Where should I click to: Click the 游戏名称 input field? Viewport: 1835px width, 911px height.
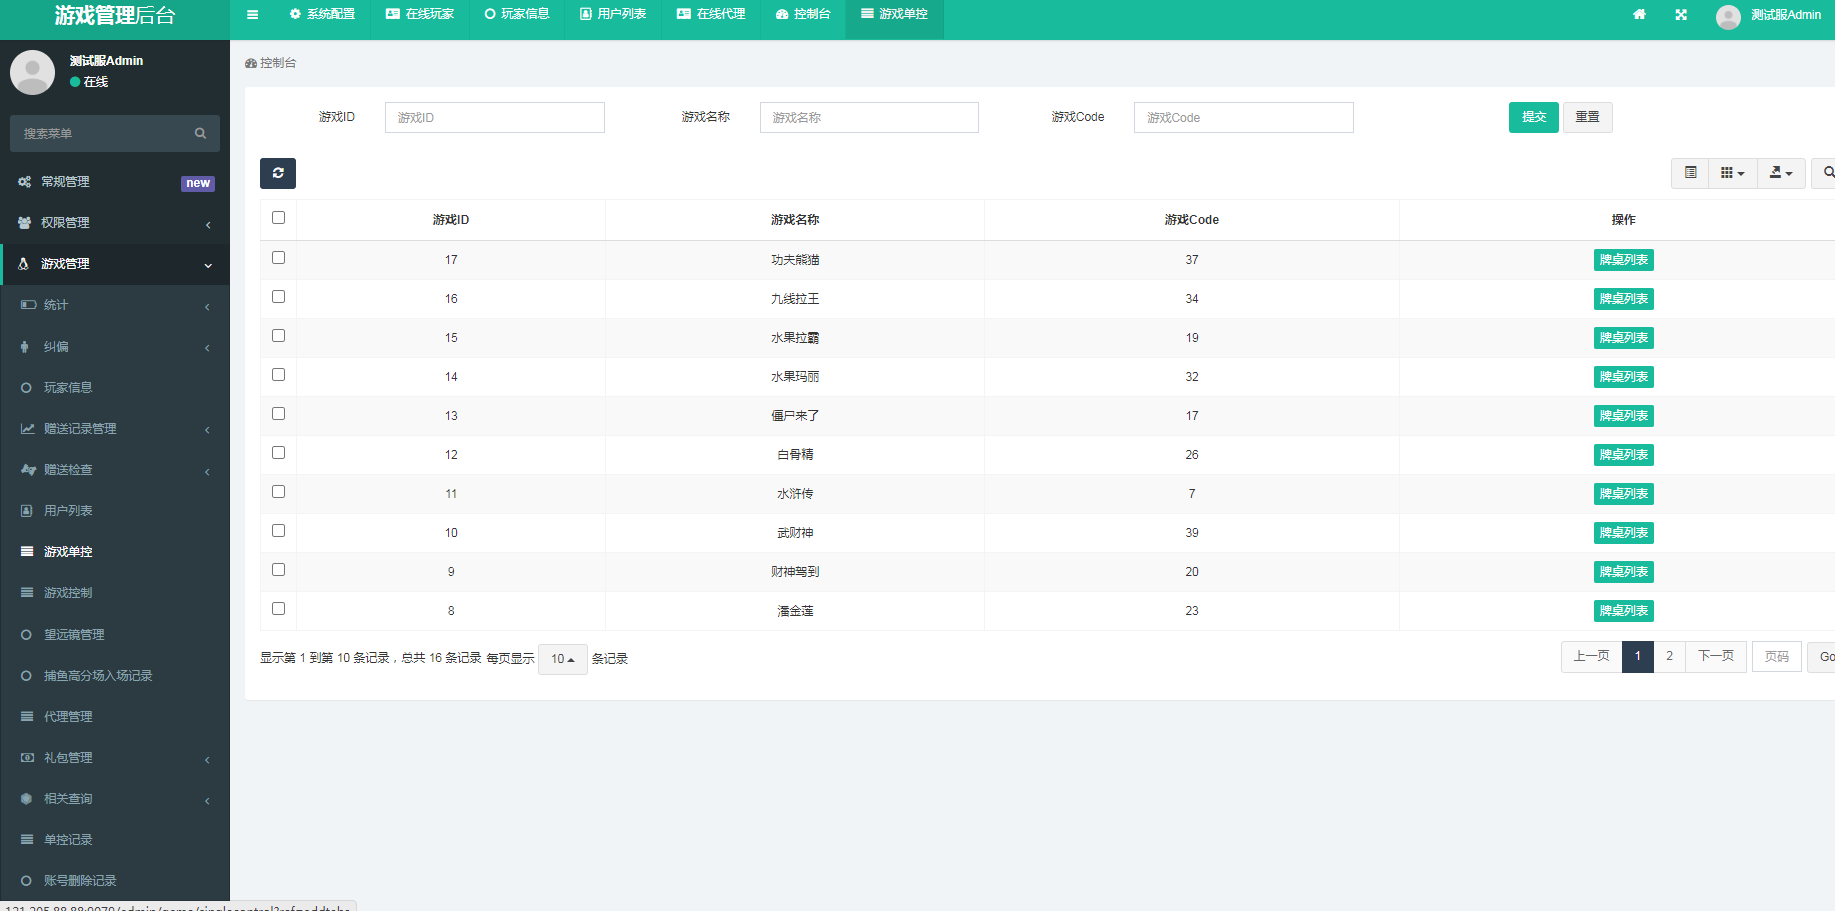(868, 117)
